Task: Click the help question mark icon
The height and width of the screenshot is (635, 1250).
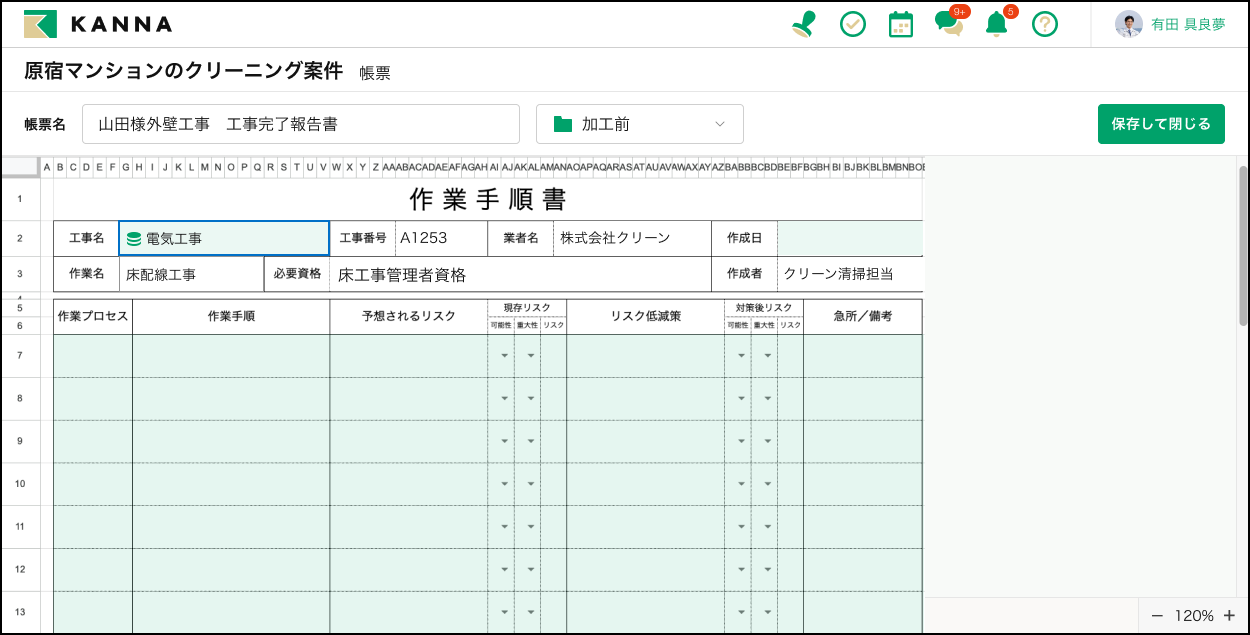Action: 1045,24
